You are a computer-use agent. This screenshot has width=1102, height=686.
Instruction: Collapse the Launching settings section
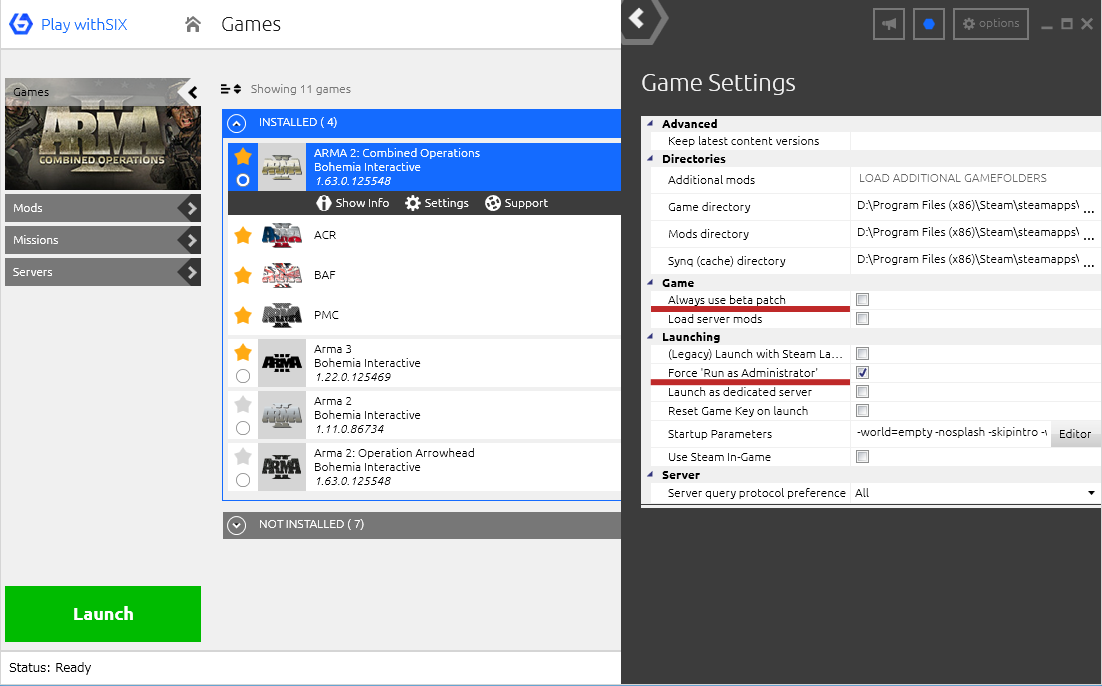point(650,336)
